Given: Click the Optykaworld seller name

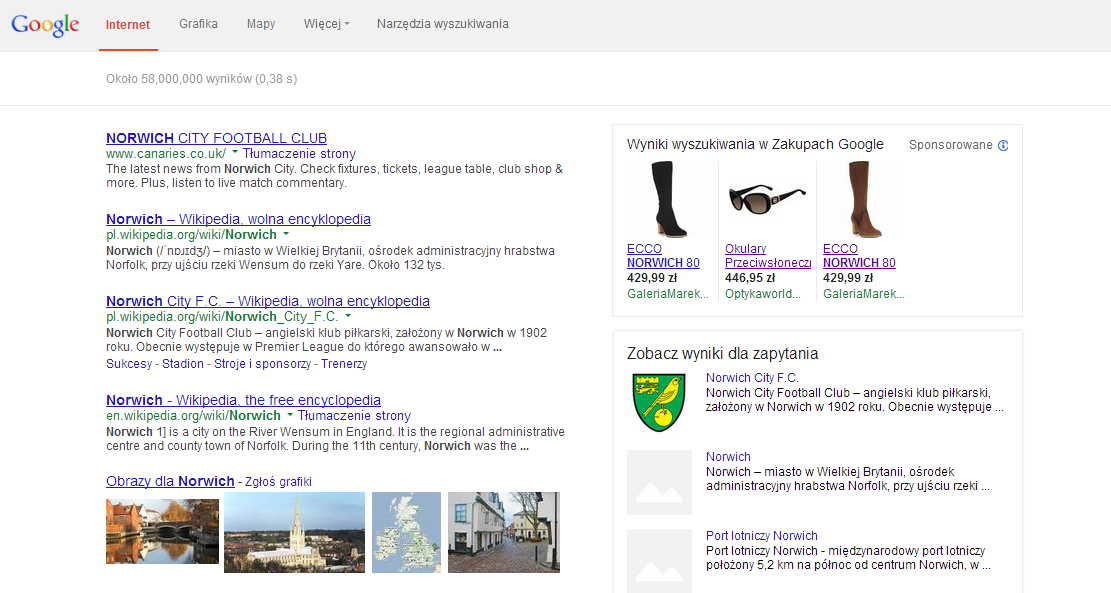Looking at the screenshot, I should pos(763,293).
